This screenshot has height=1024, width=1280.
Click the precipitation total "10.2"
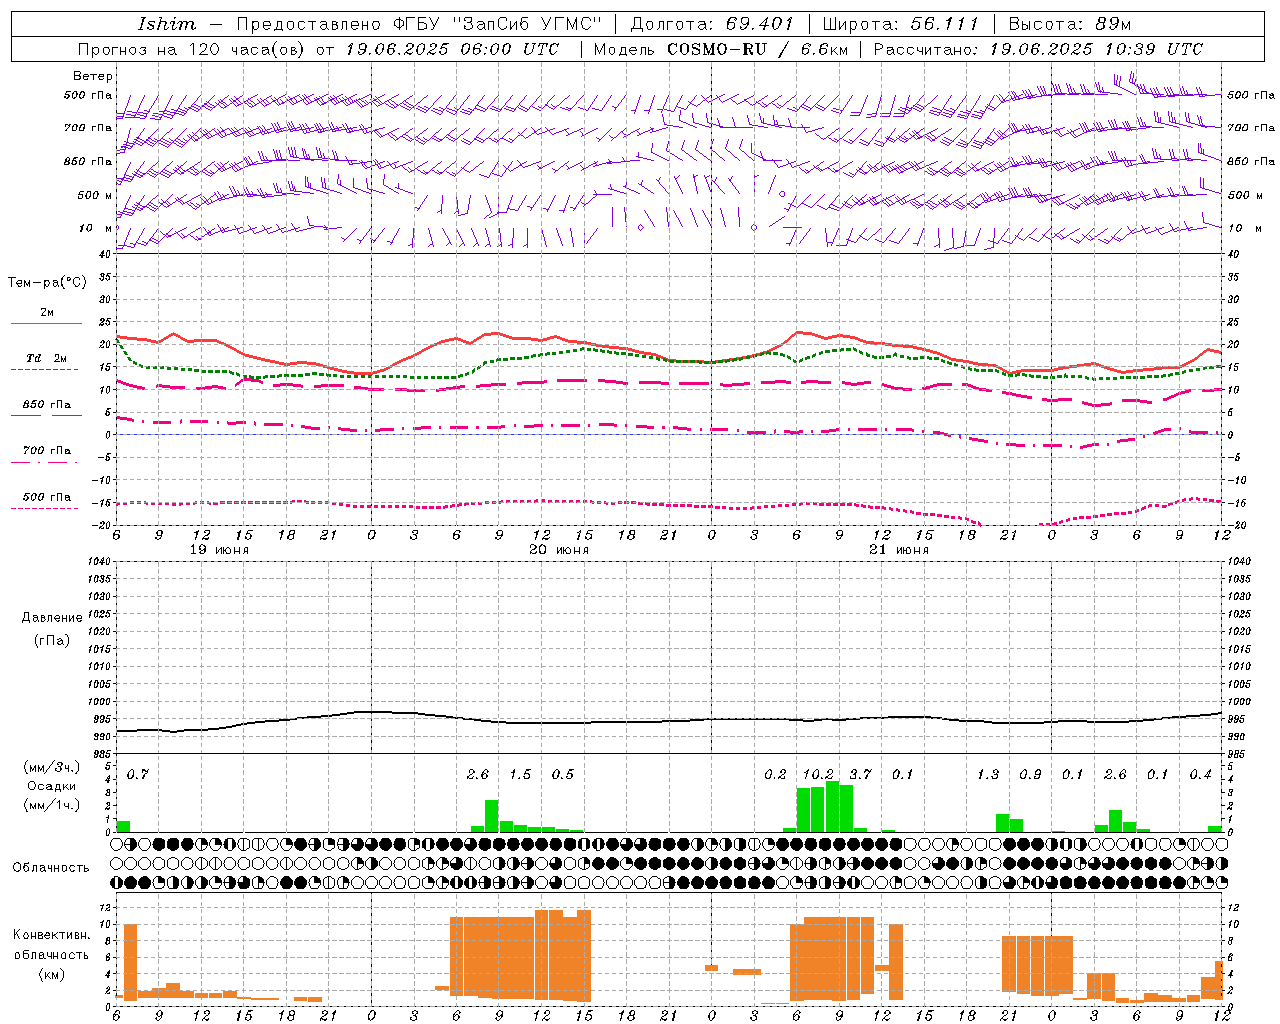pyautogui.click(x=818, y=775)
